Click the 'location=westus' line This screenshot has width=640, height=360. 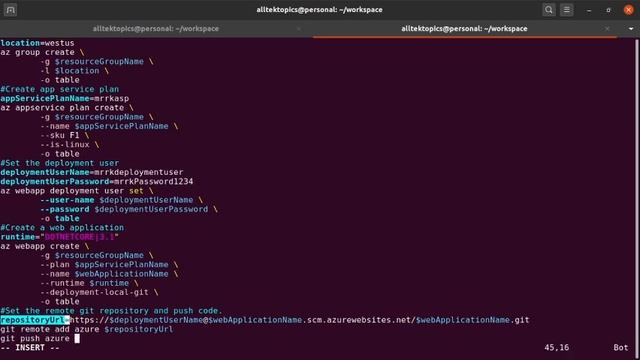(x=38, y=43)
